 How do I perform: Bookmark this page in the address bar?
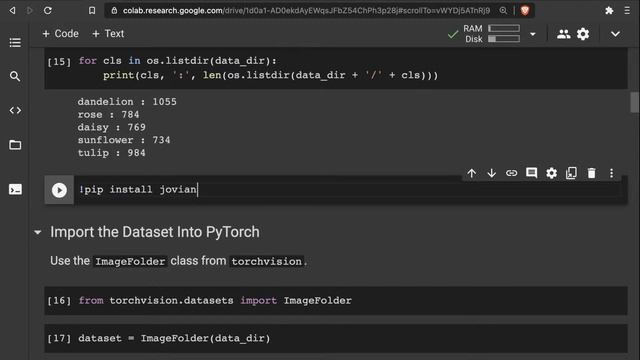pos(92,11)
